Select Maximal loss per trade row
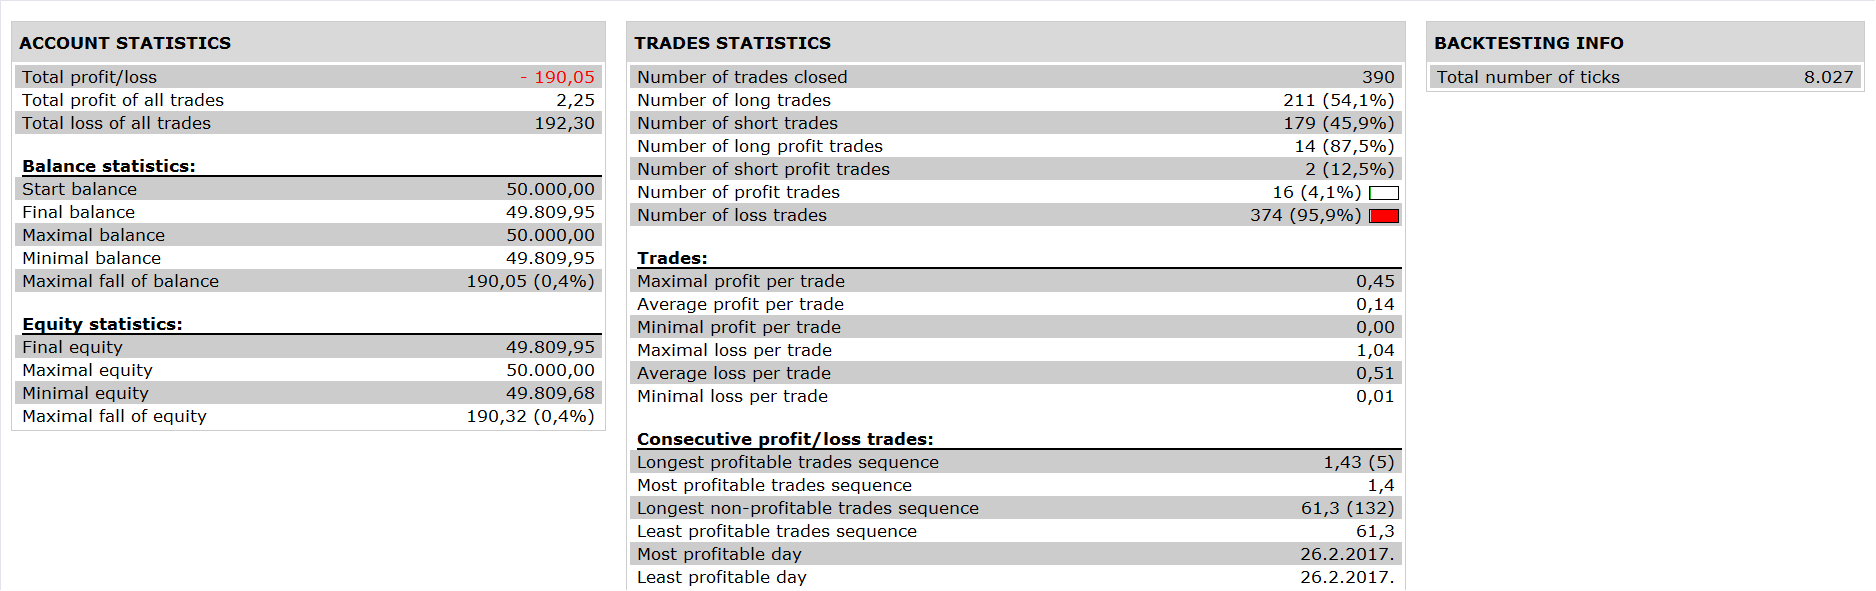1876x591 pixels. click(x=1016, y=350)
